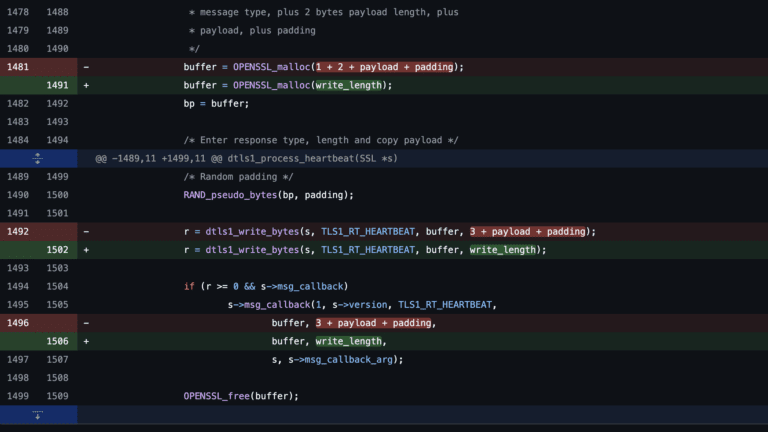Viewport: 768px width, 432px height.
Task: Select old line number 1481
Action: tap(19, 67)
